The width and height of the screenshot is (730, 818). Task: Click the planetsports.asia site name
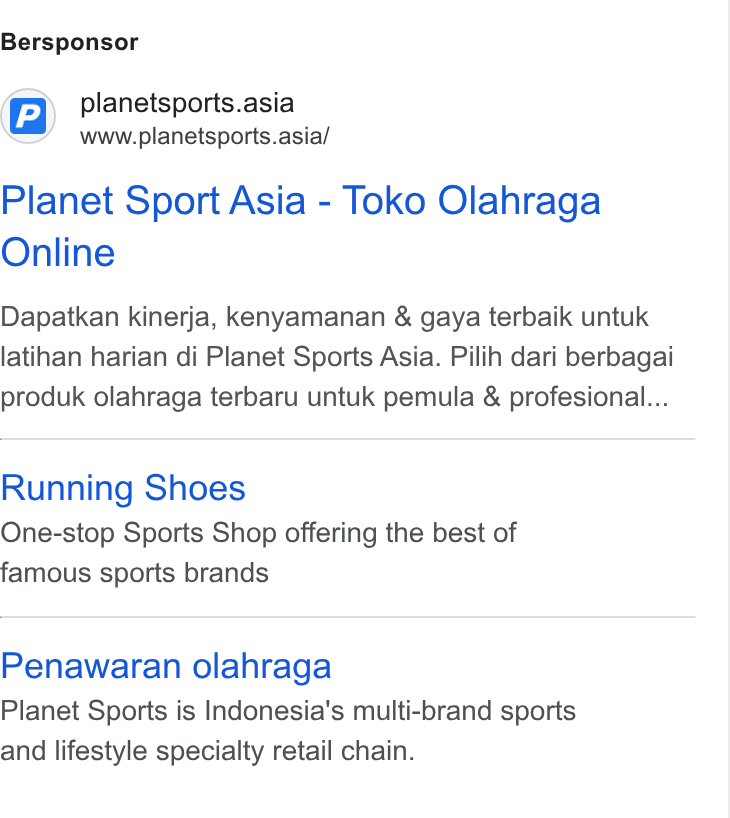[187, 103]
